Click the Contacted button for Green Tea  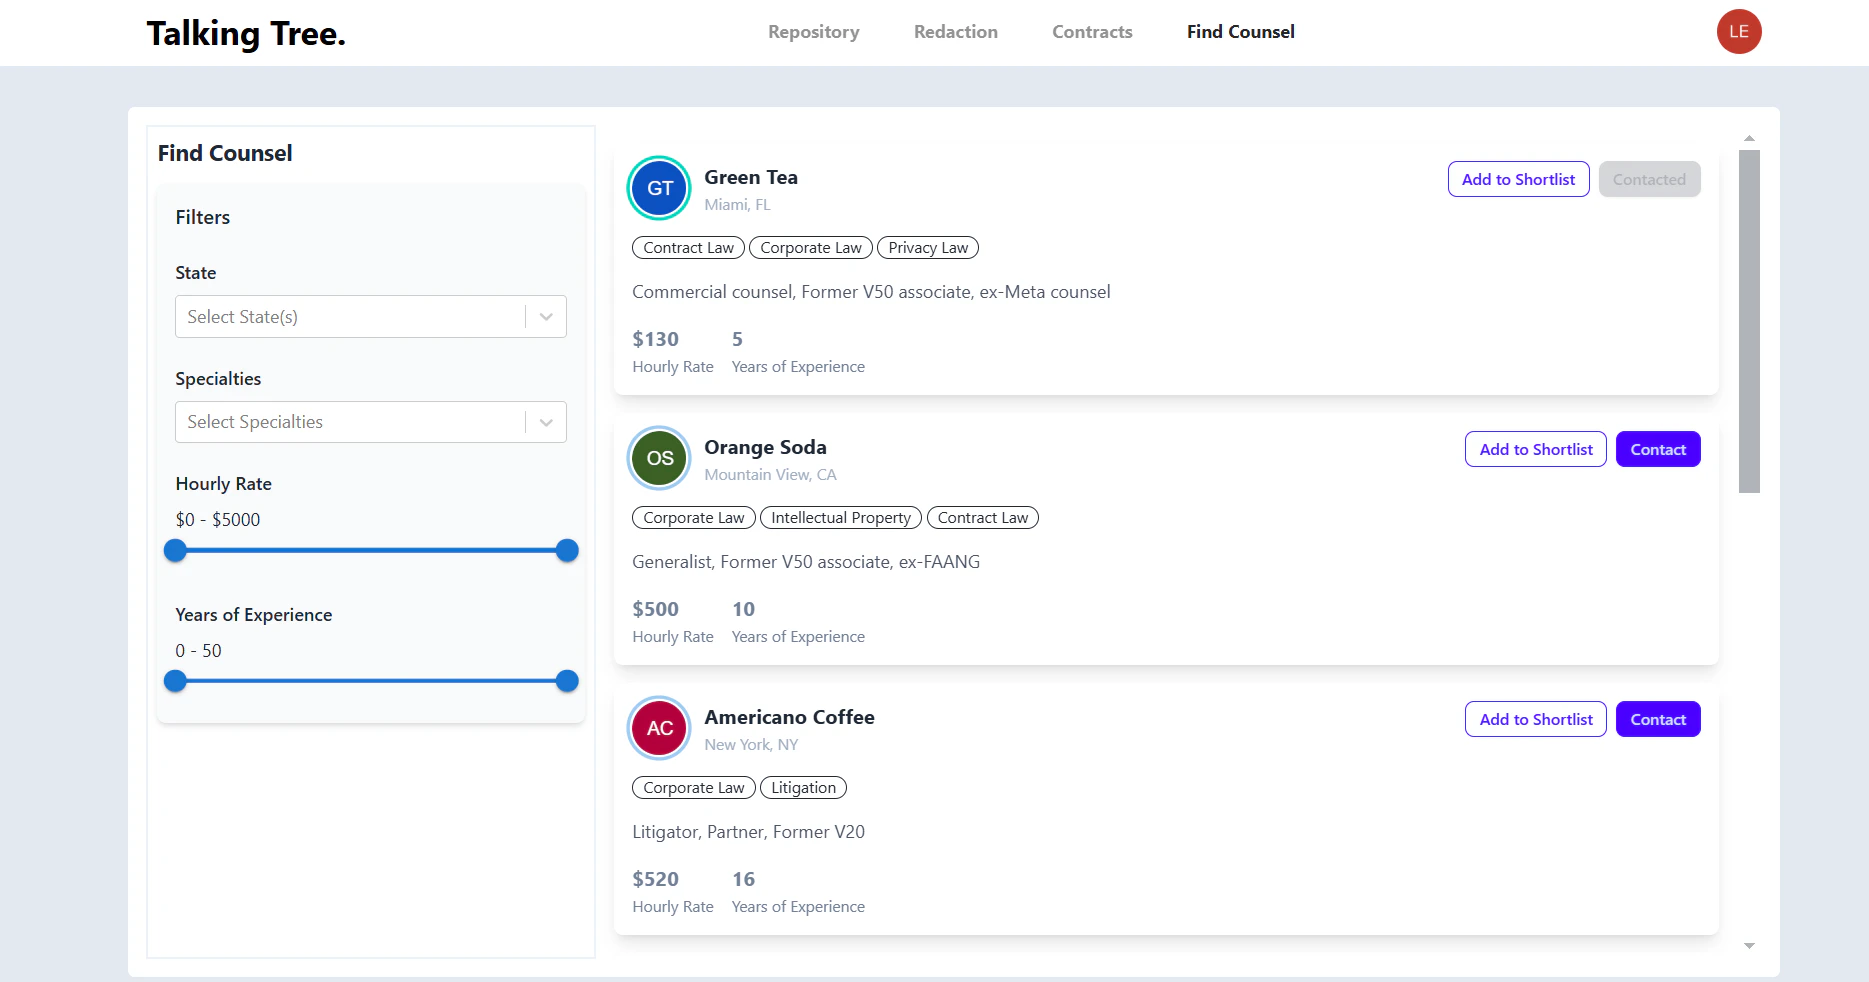[x=1649, y=179]
